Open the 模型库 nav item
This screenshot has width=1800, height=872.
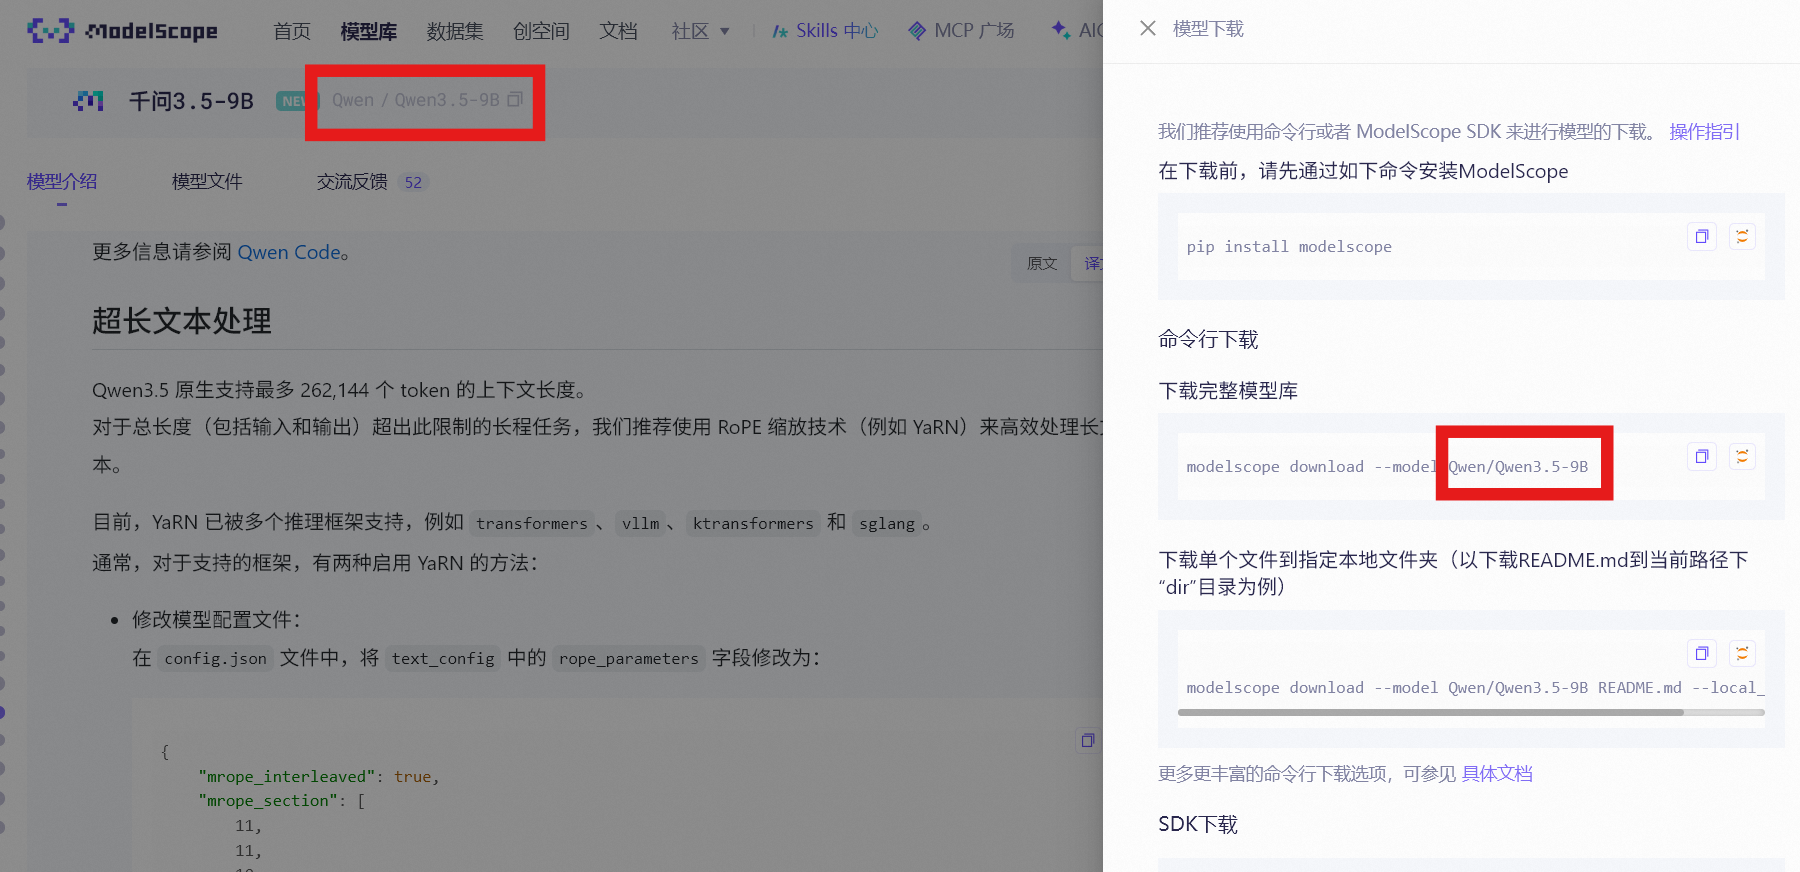pyautogui.click(x=368, y=31)
